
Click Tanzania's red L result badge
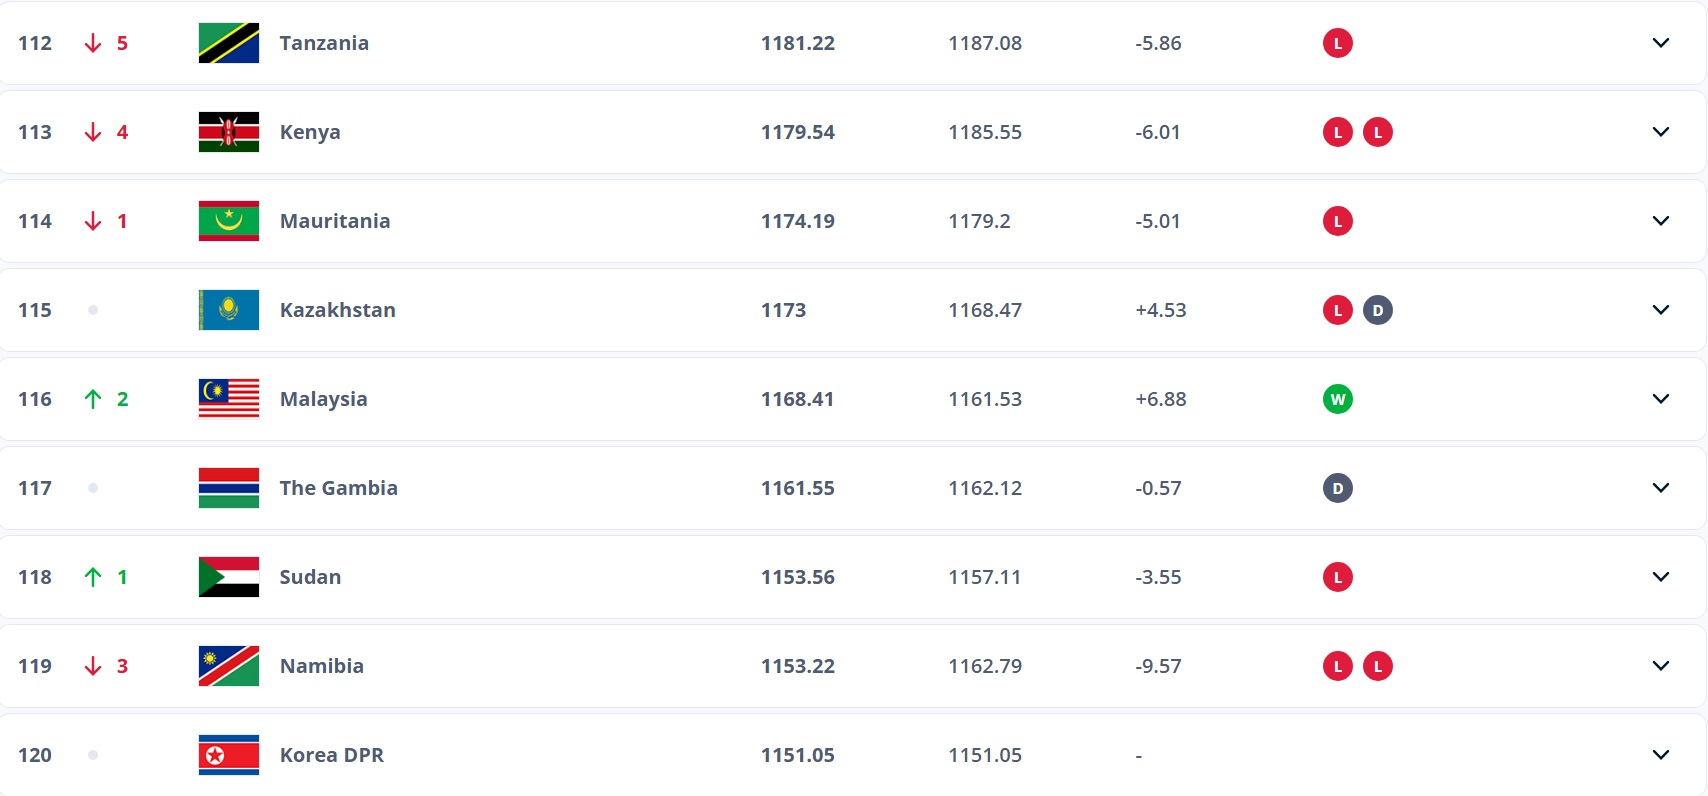point(1338,43)
